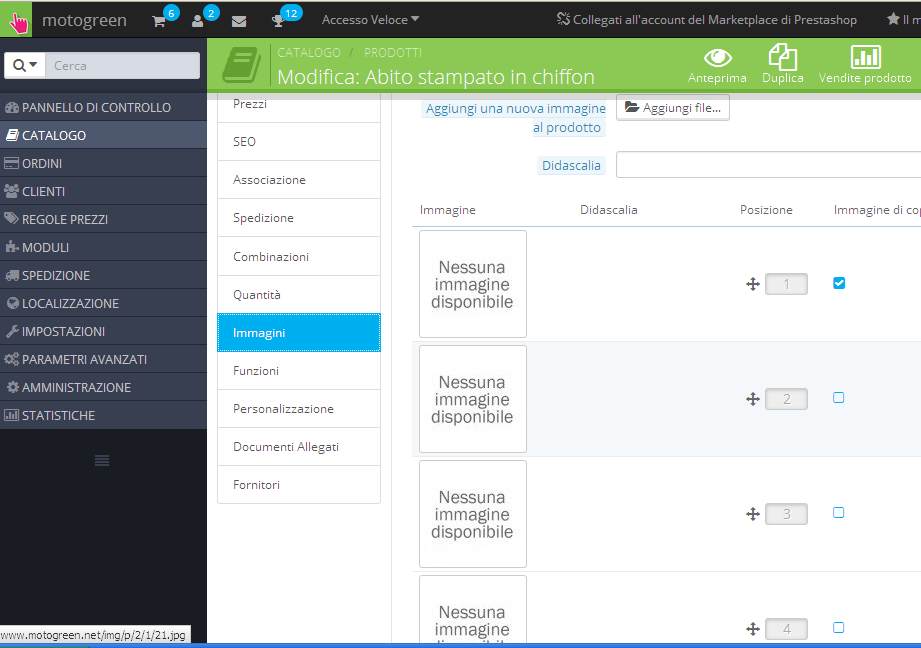This screenshot has height=648, width=921.
Task: Switch to the Quantità product tab
Action: tap(299, 295)
